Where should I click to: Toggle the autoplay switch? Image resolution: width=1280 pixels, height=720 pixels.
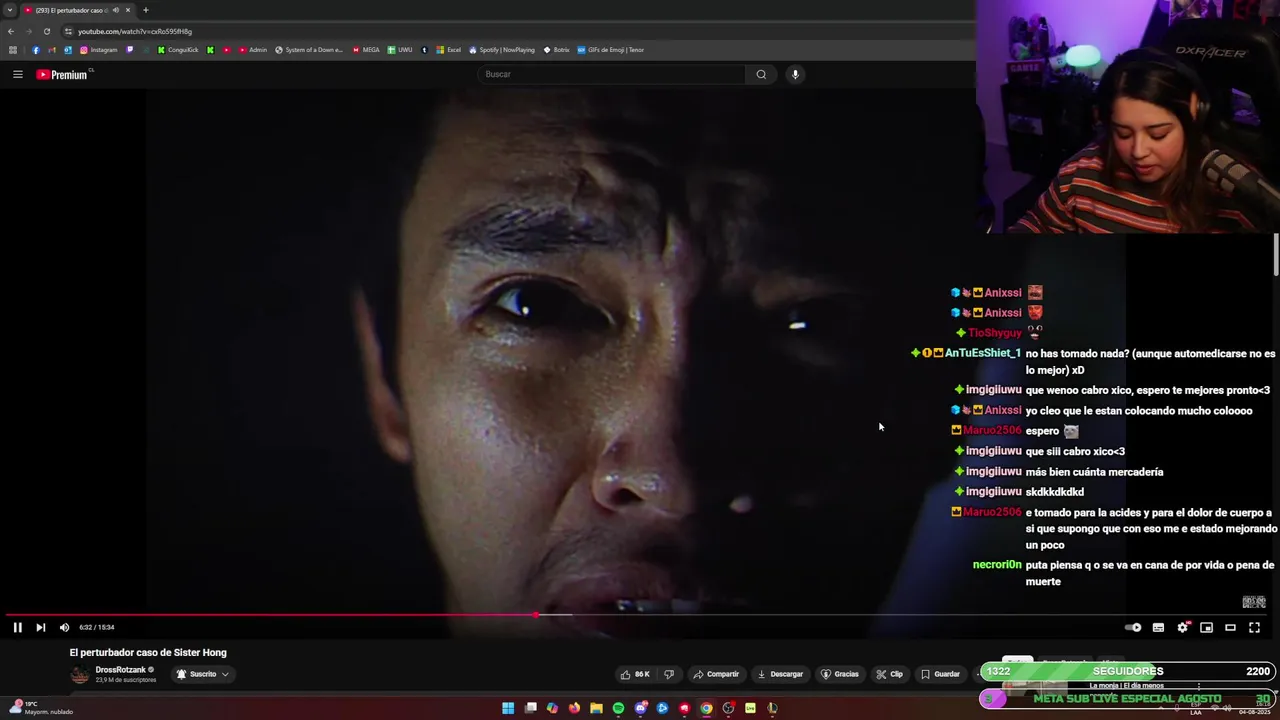[x=1133, y=627]
